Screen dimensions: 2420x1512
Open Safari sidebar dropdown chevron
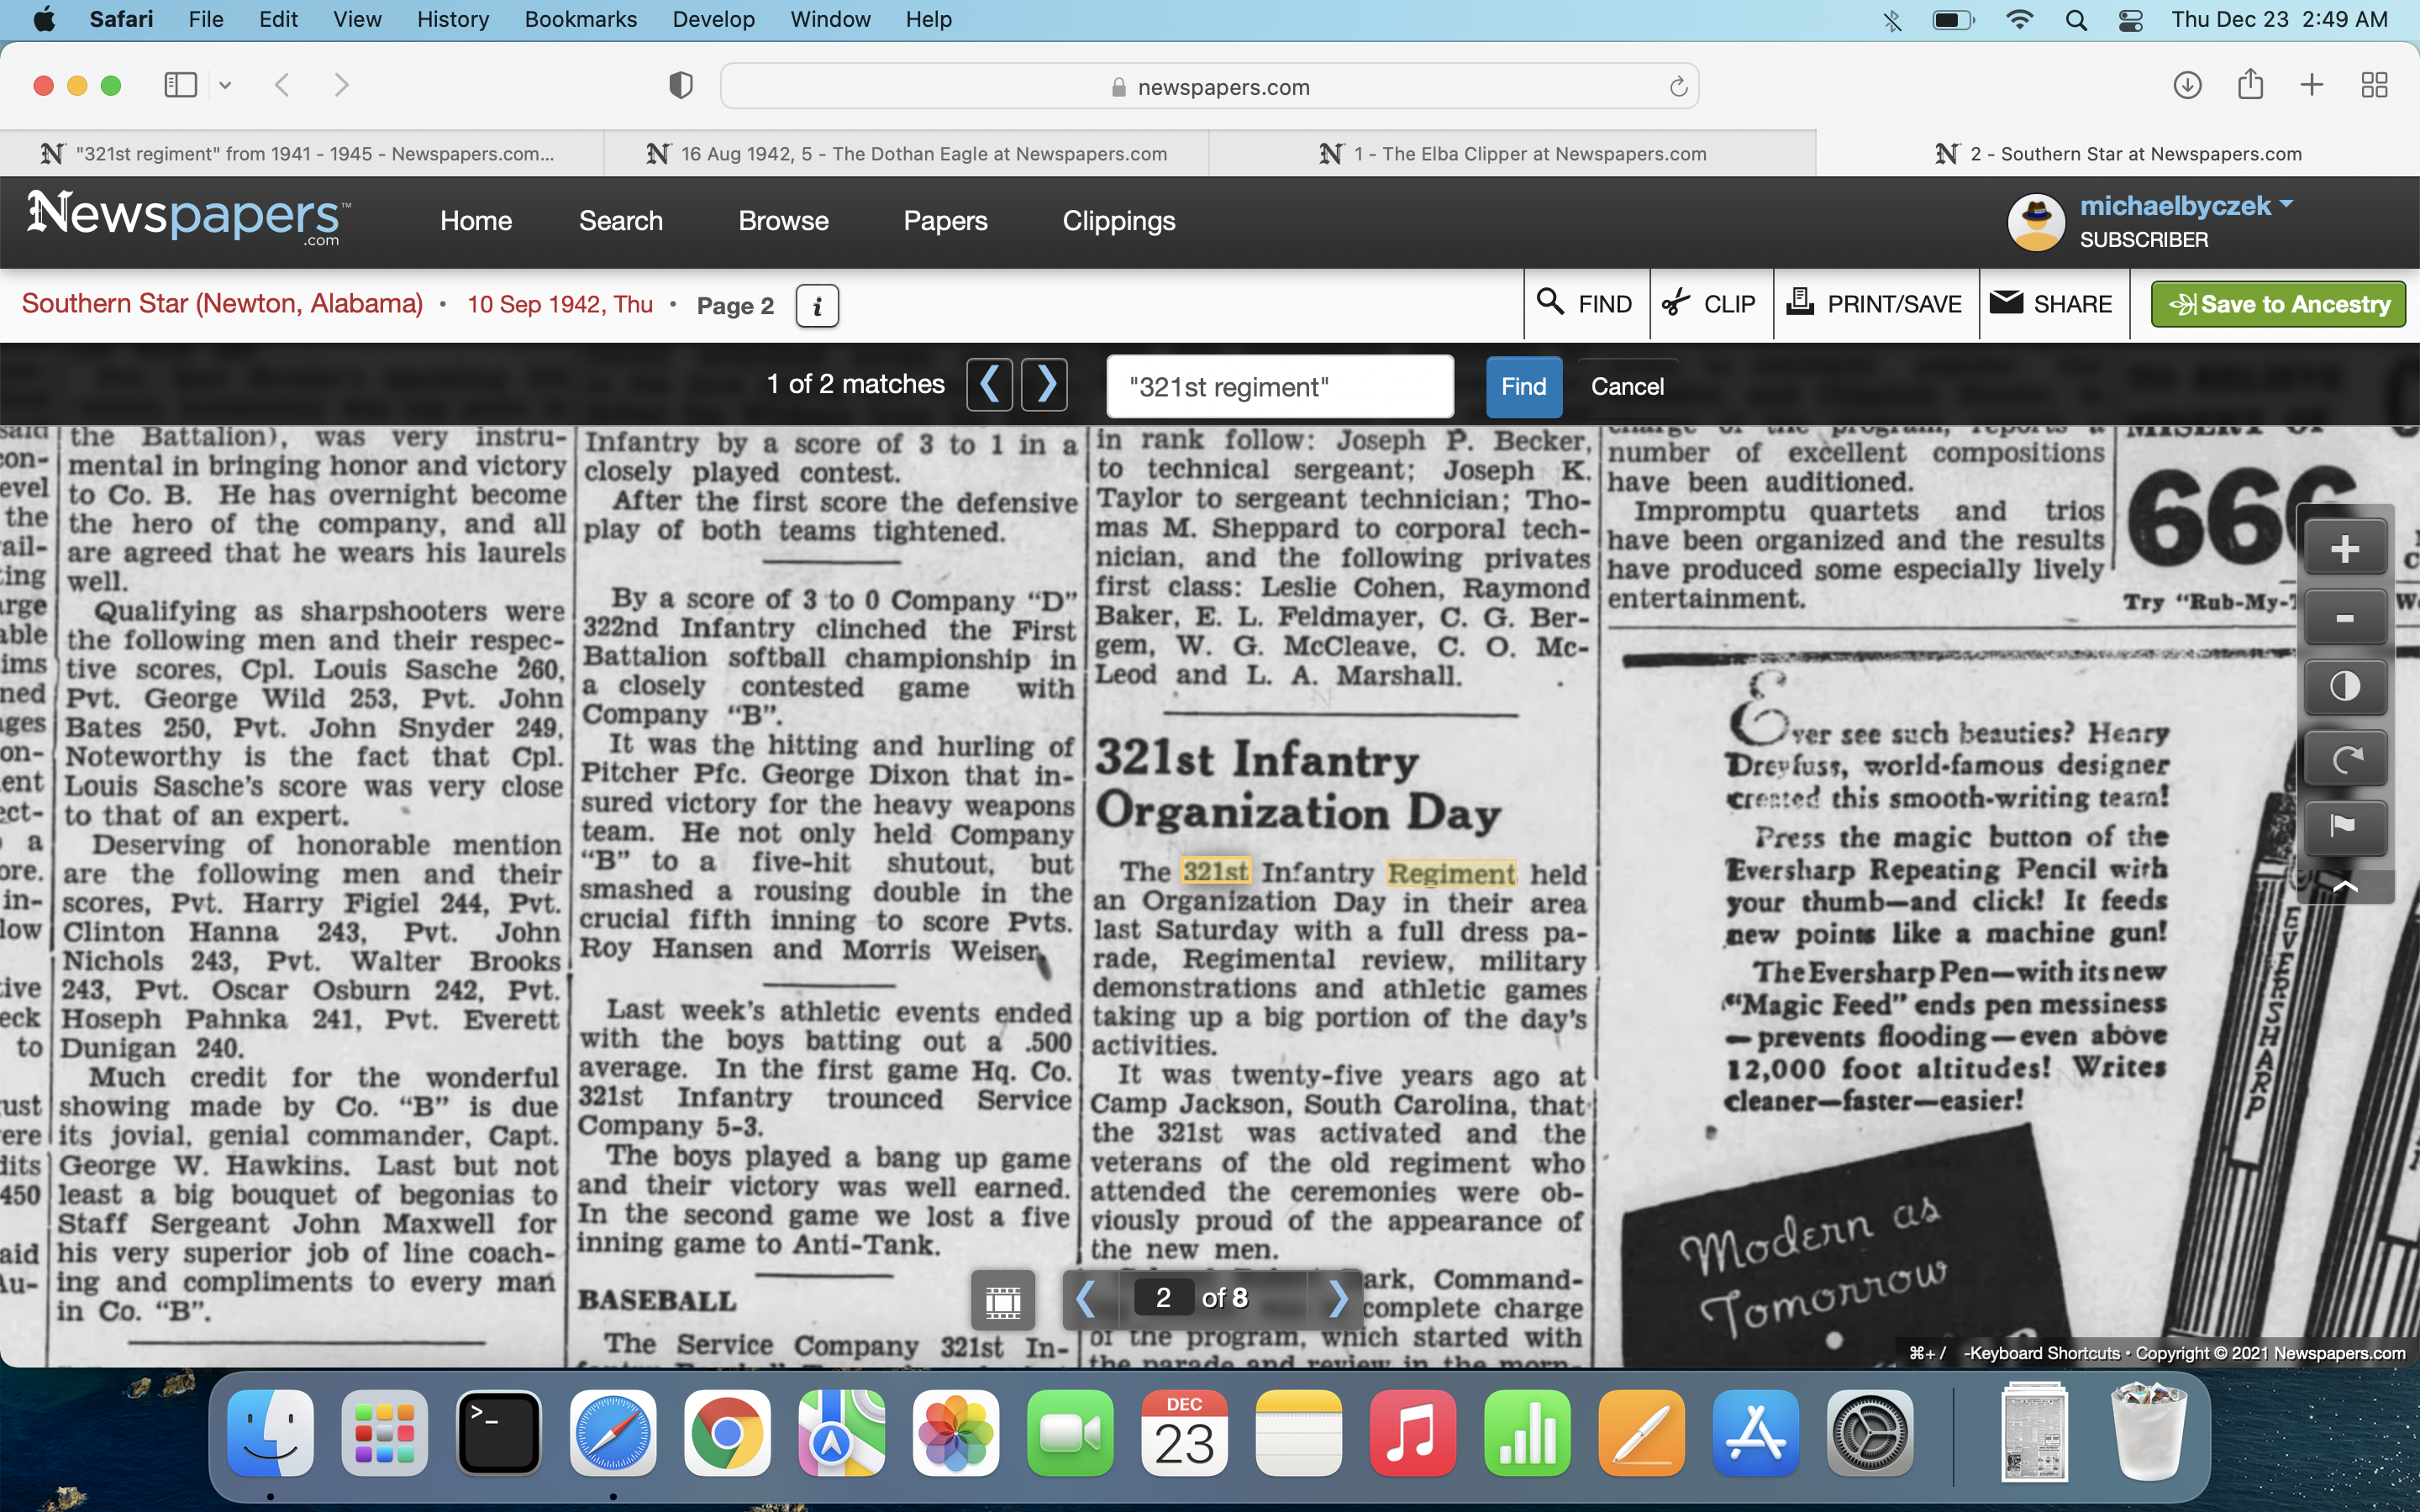click(225, 86)
